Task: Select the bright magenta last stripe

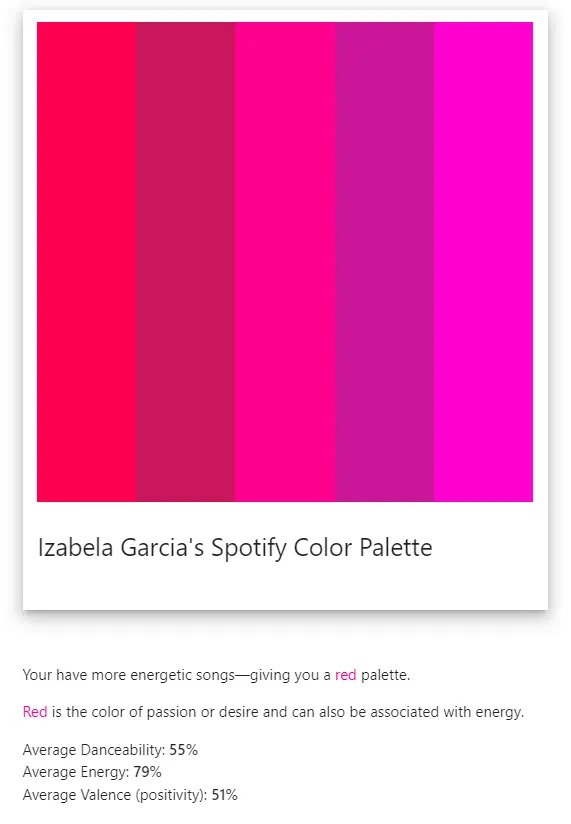Action: pyautogui.click(x=484, y=262)
